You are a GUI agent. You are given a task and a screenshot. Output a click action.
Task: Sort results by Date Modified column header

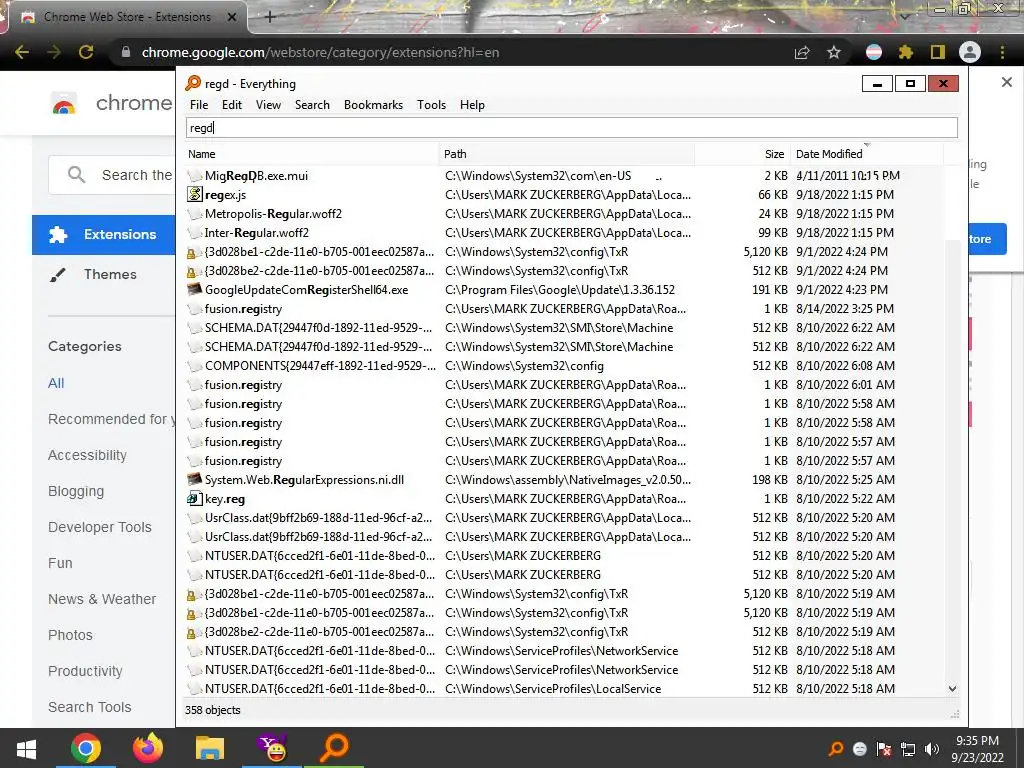pyautogui.click(x=867, y=154)
